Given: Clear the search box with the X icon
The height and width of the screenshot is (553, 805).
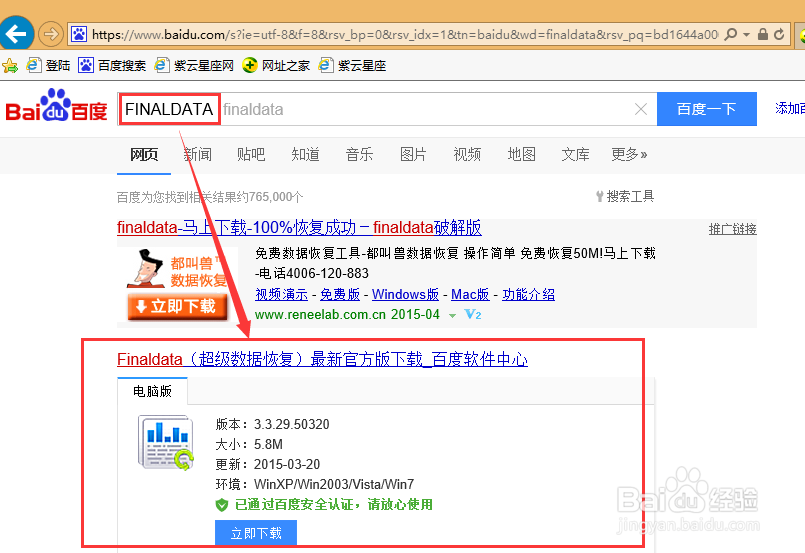Looking at the screenshot, I should (641, 109).
